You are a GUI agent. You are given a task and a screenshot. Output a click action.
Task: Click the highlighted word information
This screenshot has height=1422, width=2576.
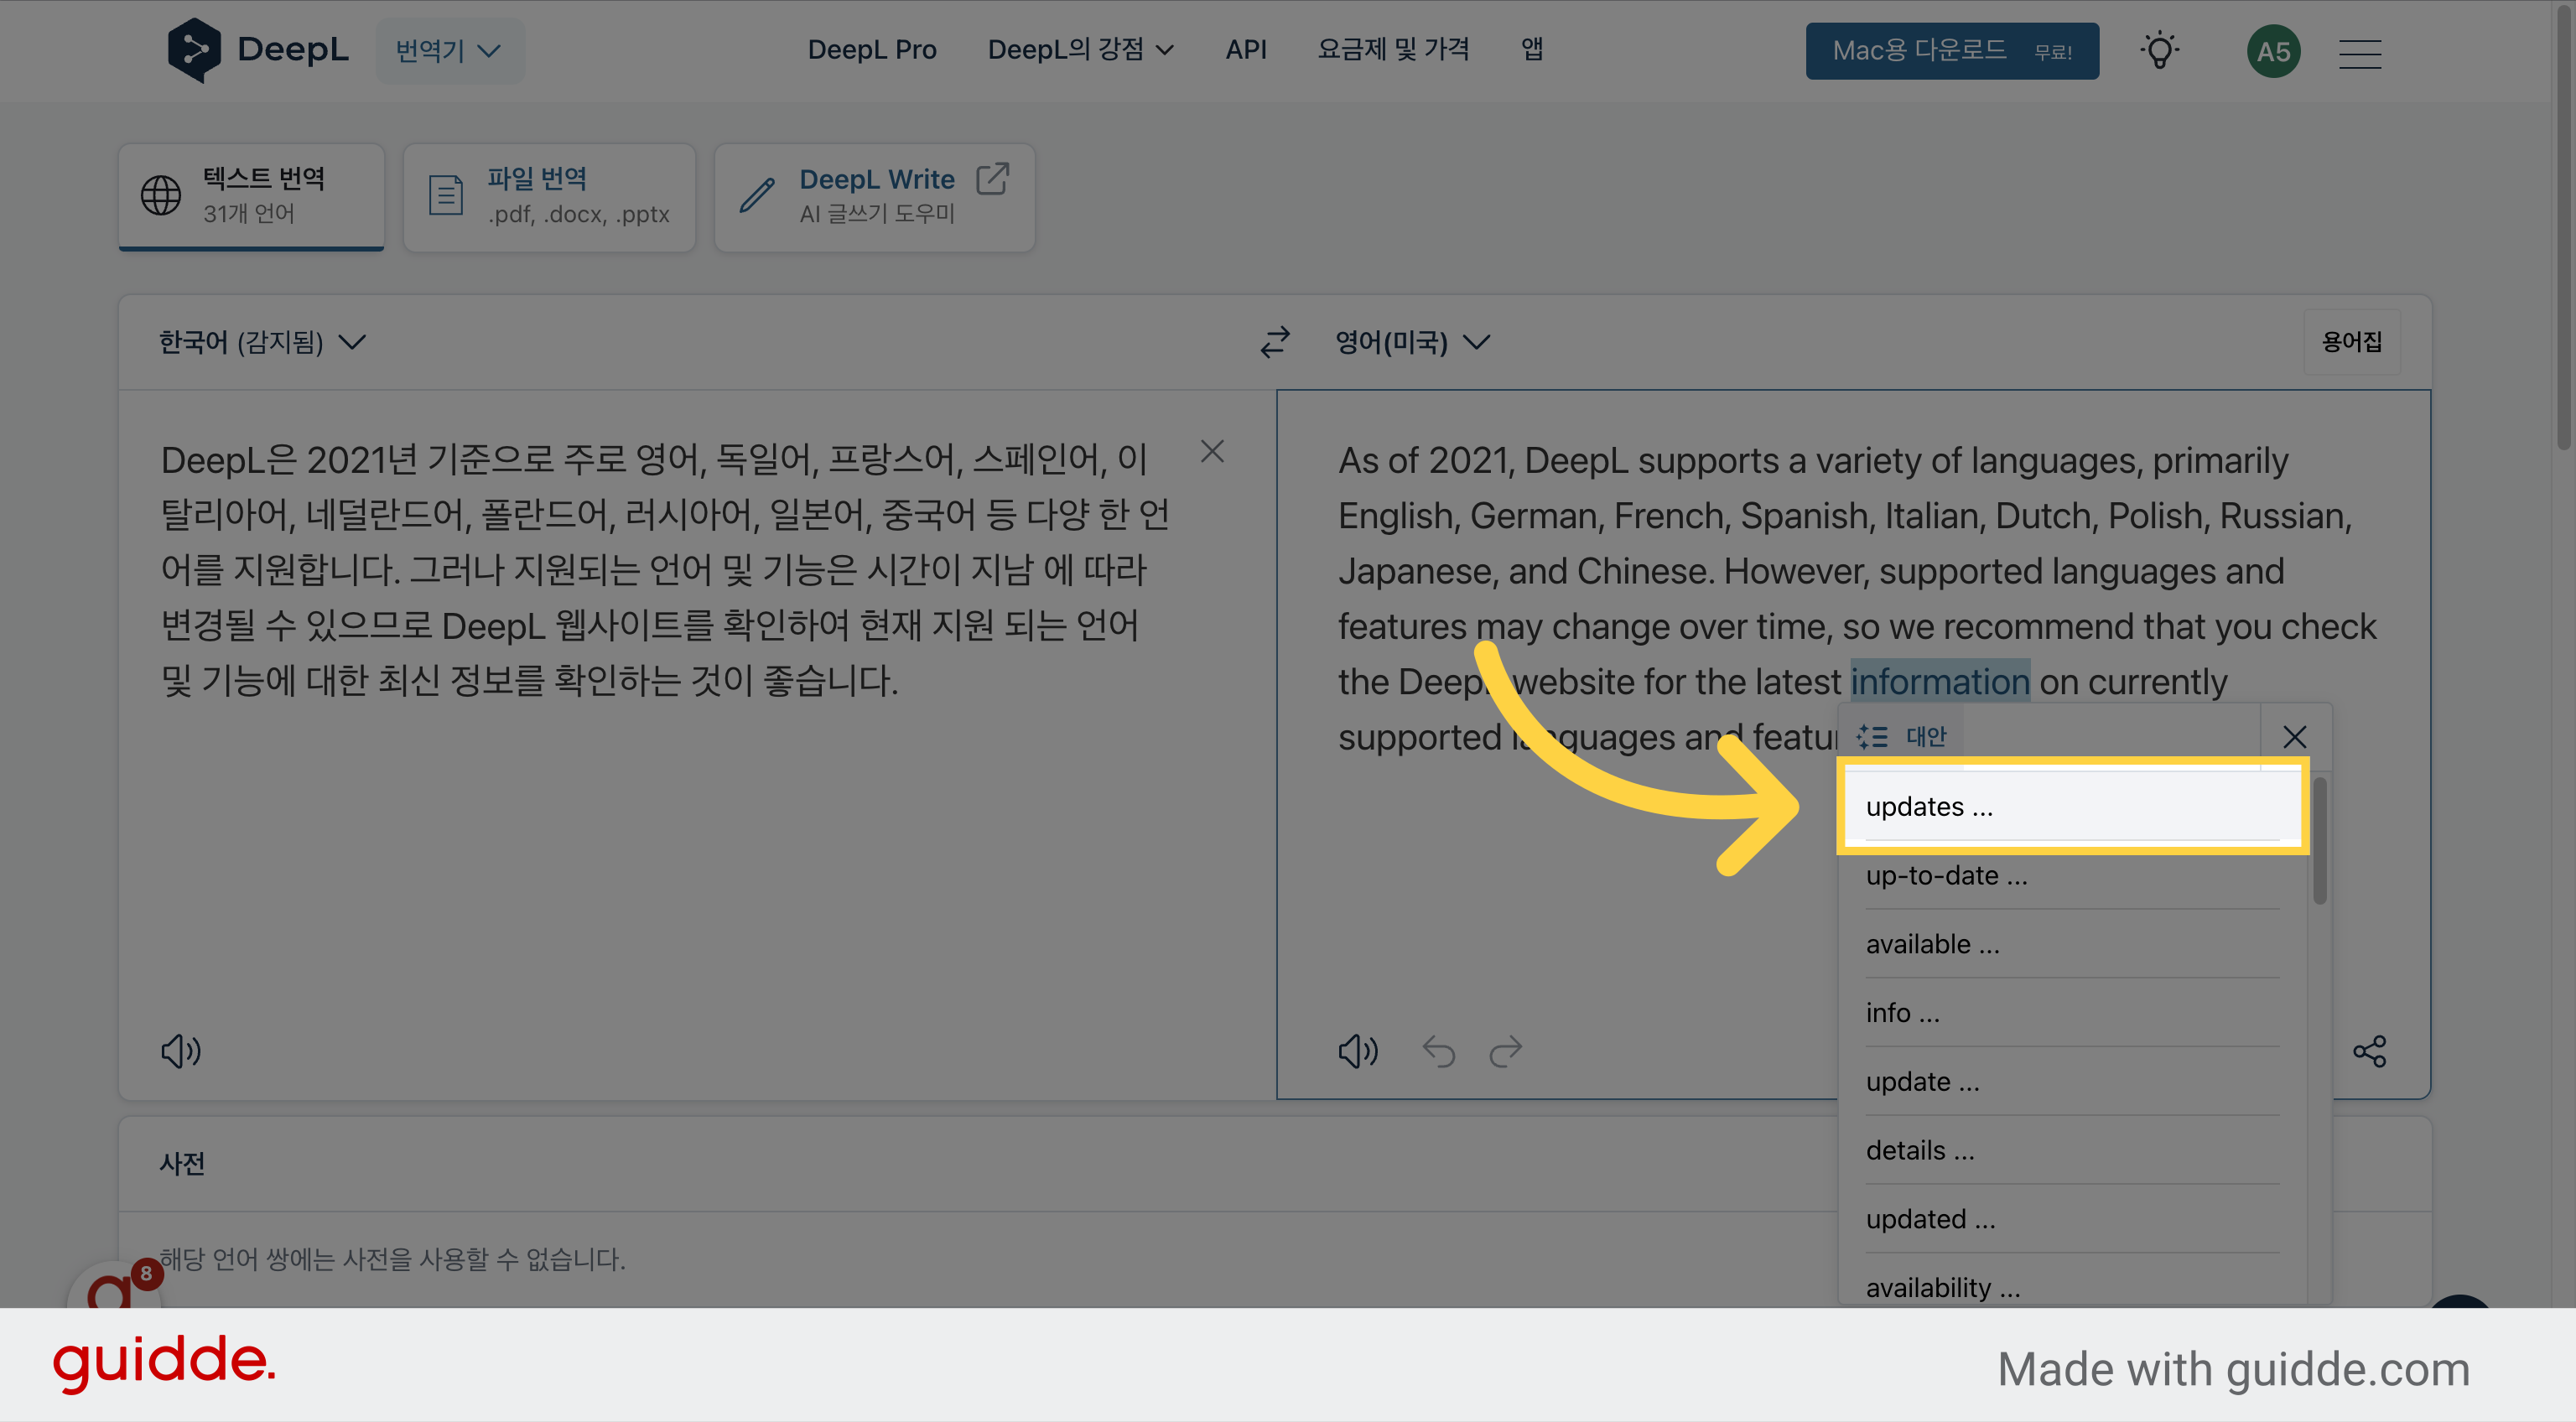coord(1940,681)
